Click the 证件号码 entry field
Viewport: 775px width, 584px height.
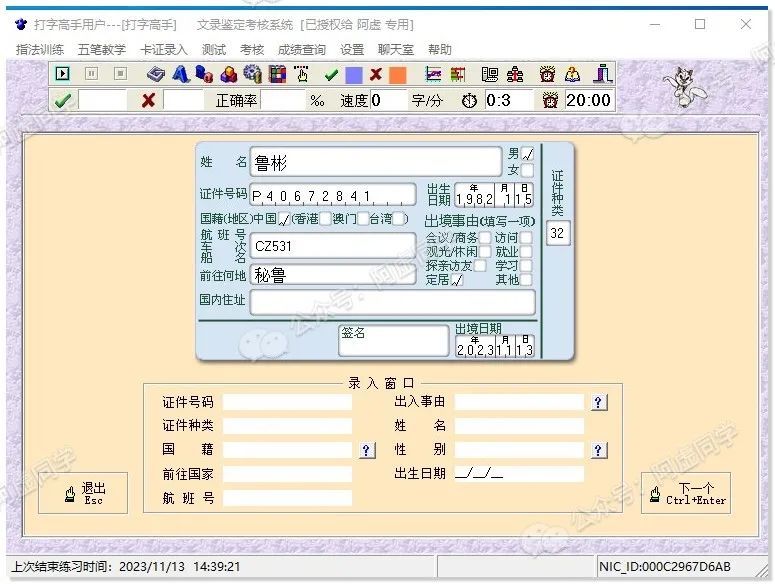point(287,402)
